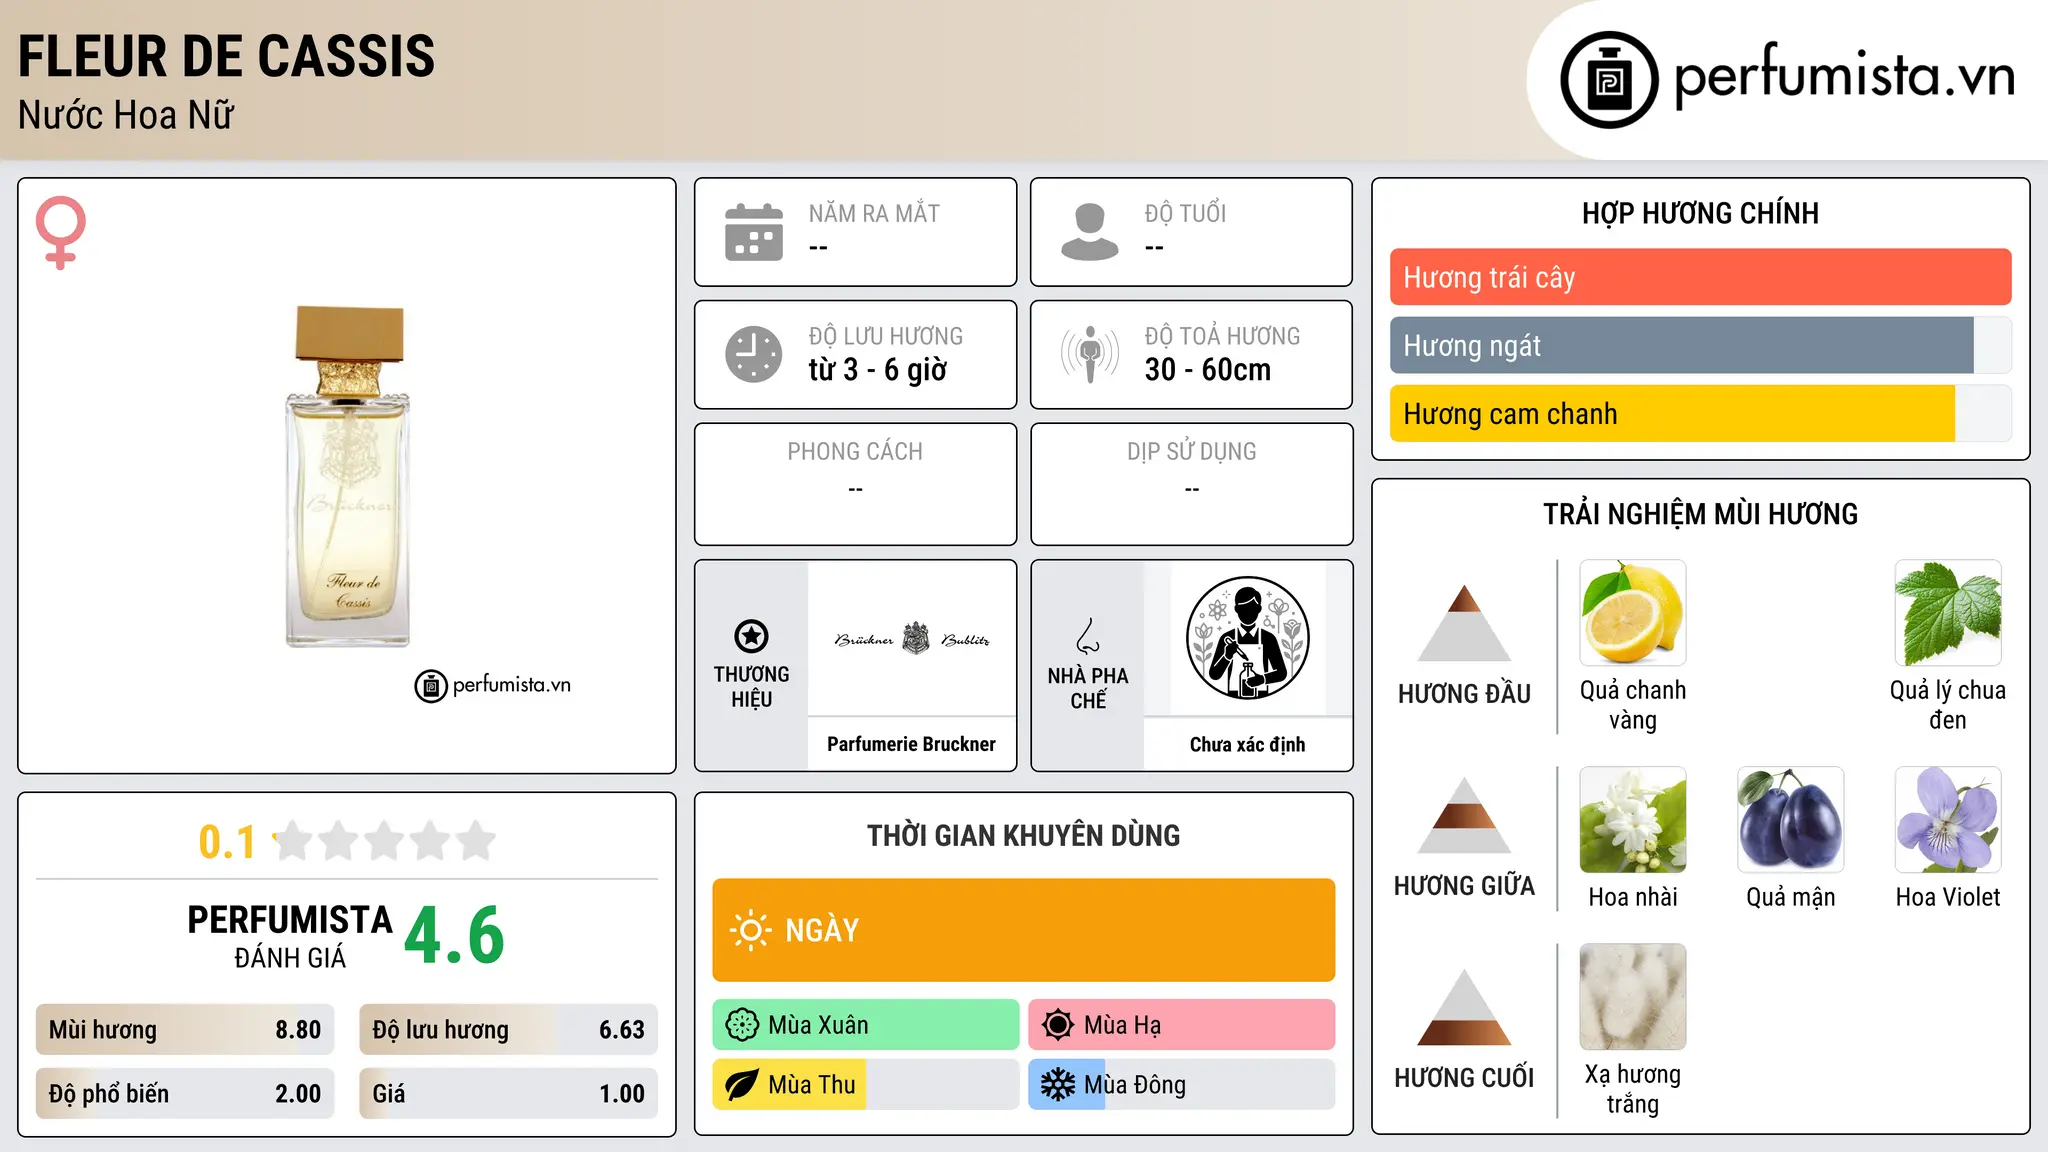Viewport: 2048px width, 1152px height.
Task: Click the Quả mận plum image
Action: click(1790, 820)
